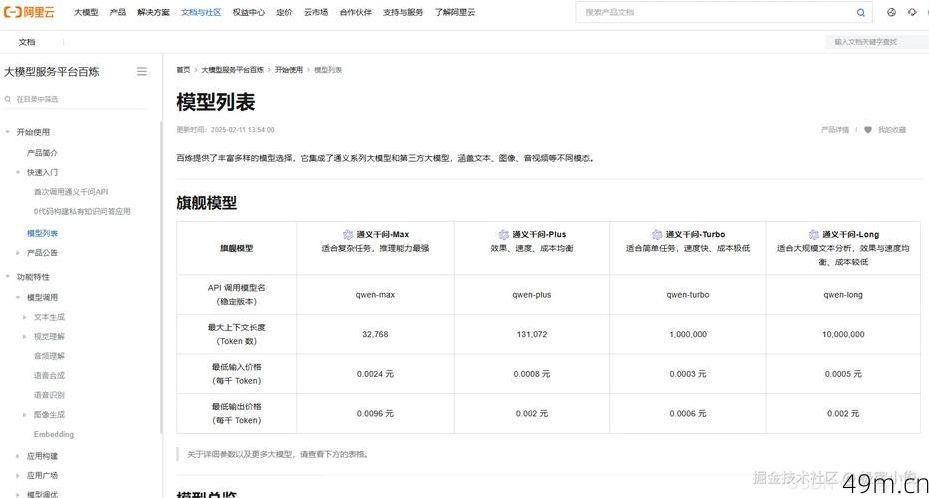Expand the 产品公告 tree item
Viewport: 929px width, 498px height.
coord(18,253)
